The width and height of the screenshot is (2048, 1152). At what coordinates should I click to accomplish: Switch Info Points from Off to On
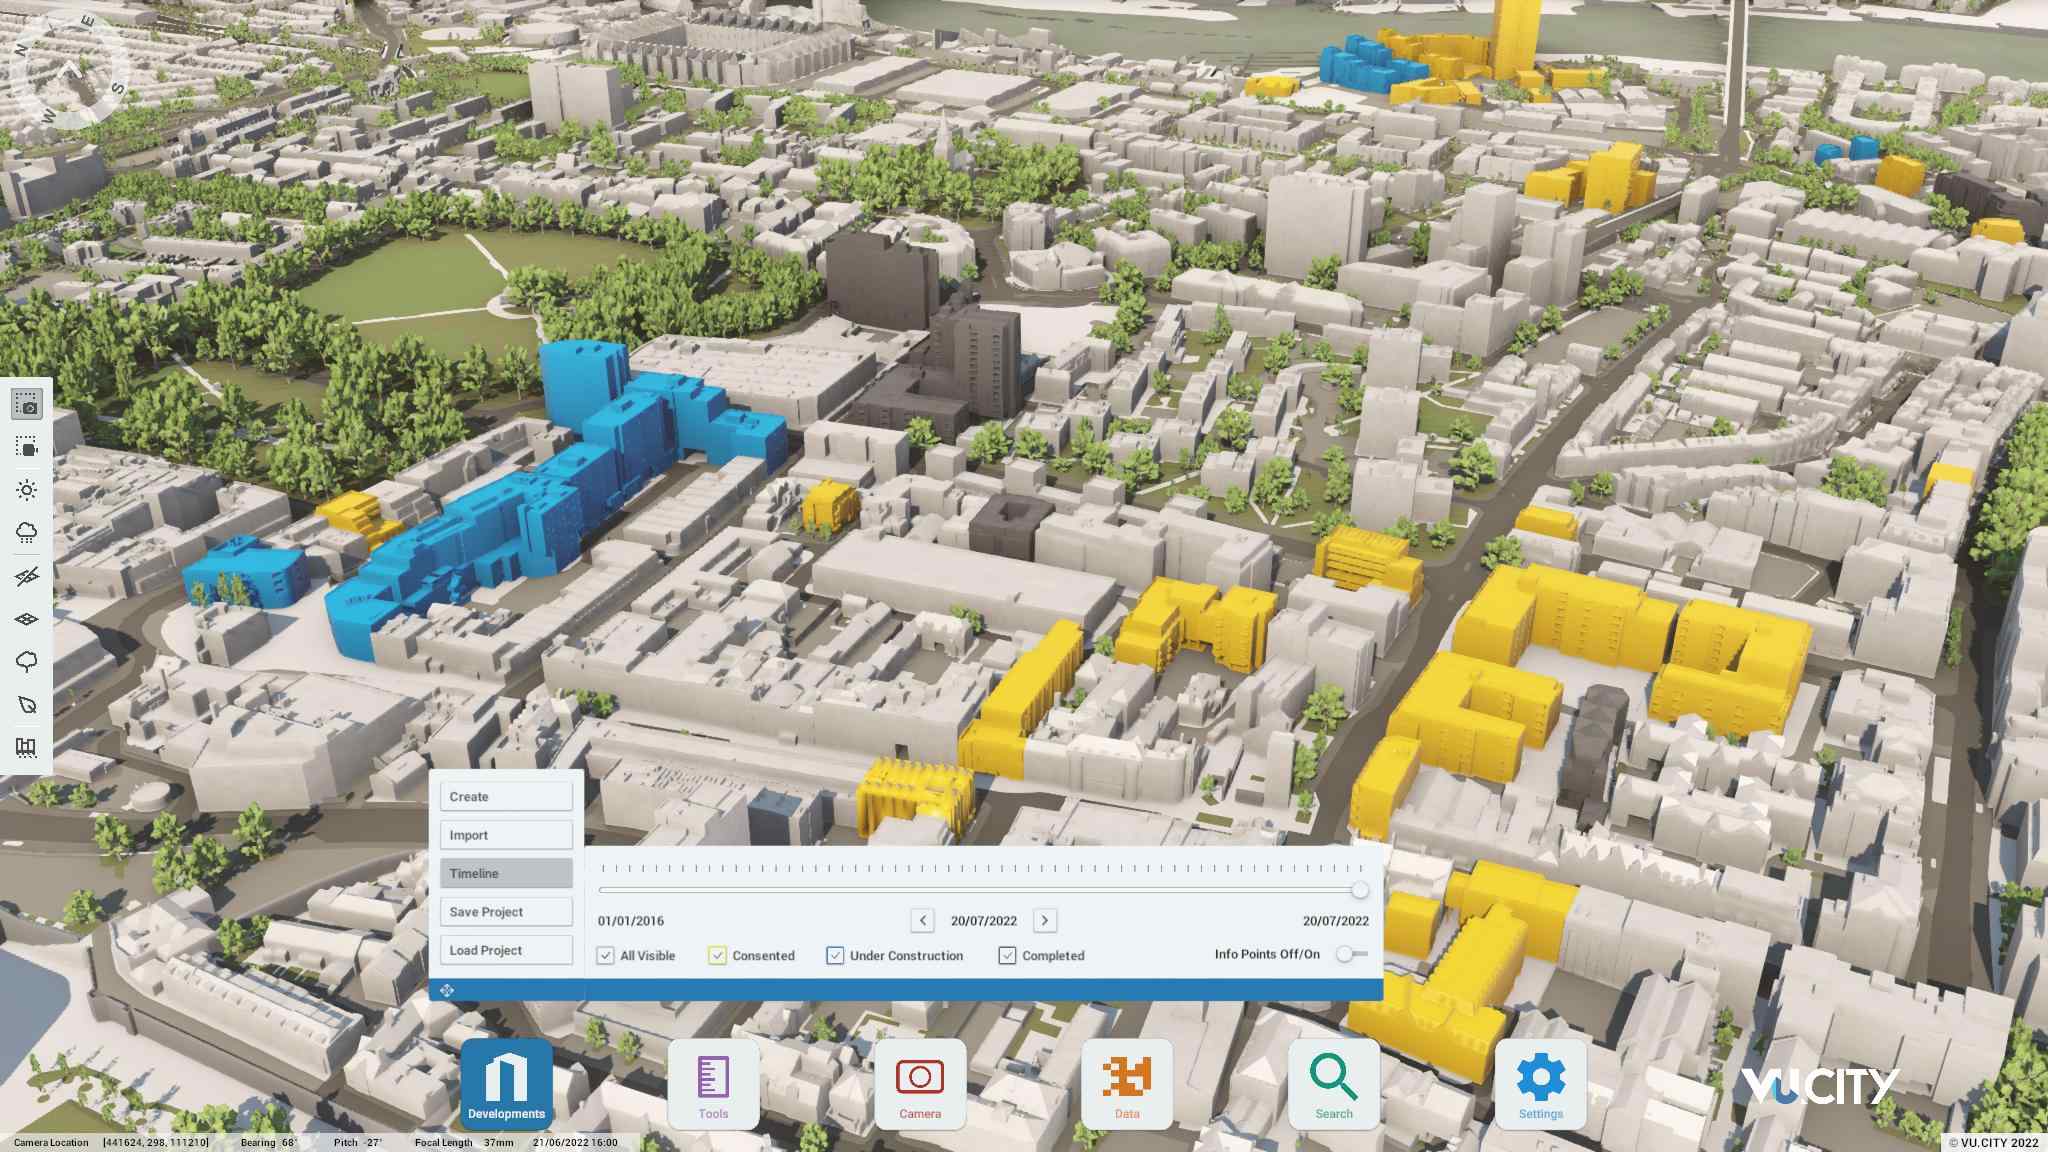point(1348,954)
